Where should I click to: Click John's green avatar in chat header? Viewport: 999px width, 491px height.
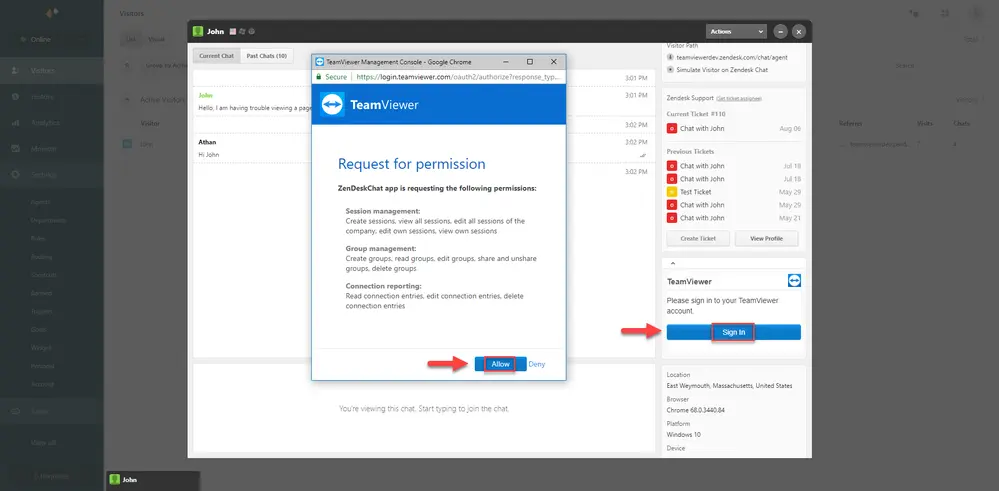click(x=198, y=31)
